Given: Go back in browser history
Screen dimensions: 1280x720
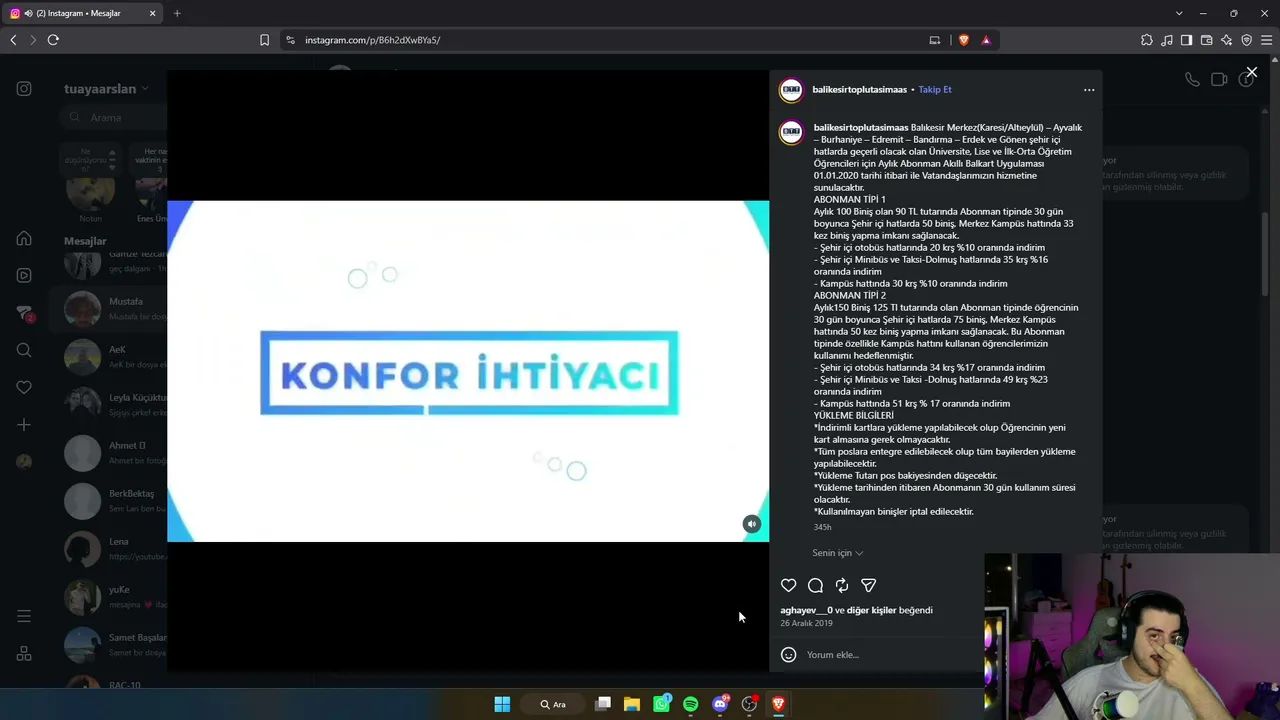Looking at the screenshot, I should click(x=13, y=40).
